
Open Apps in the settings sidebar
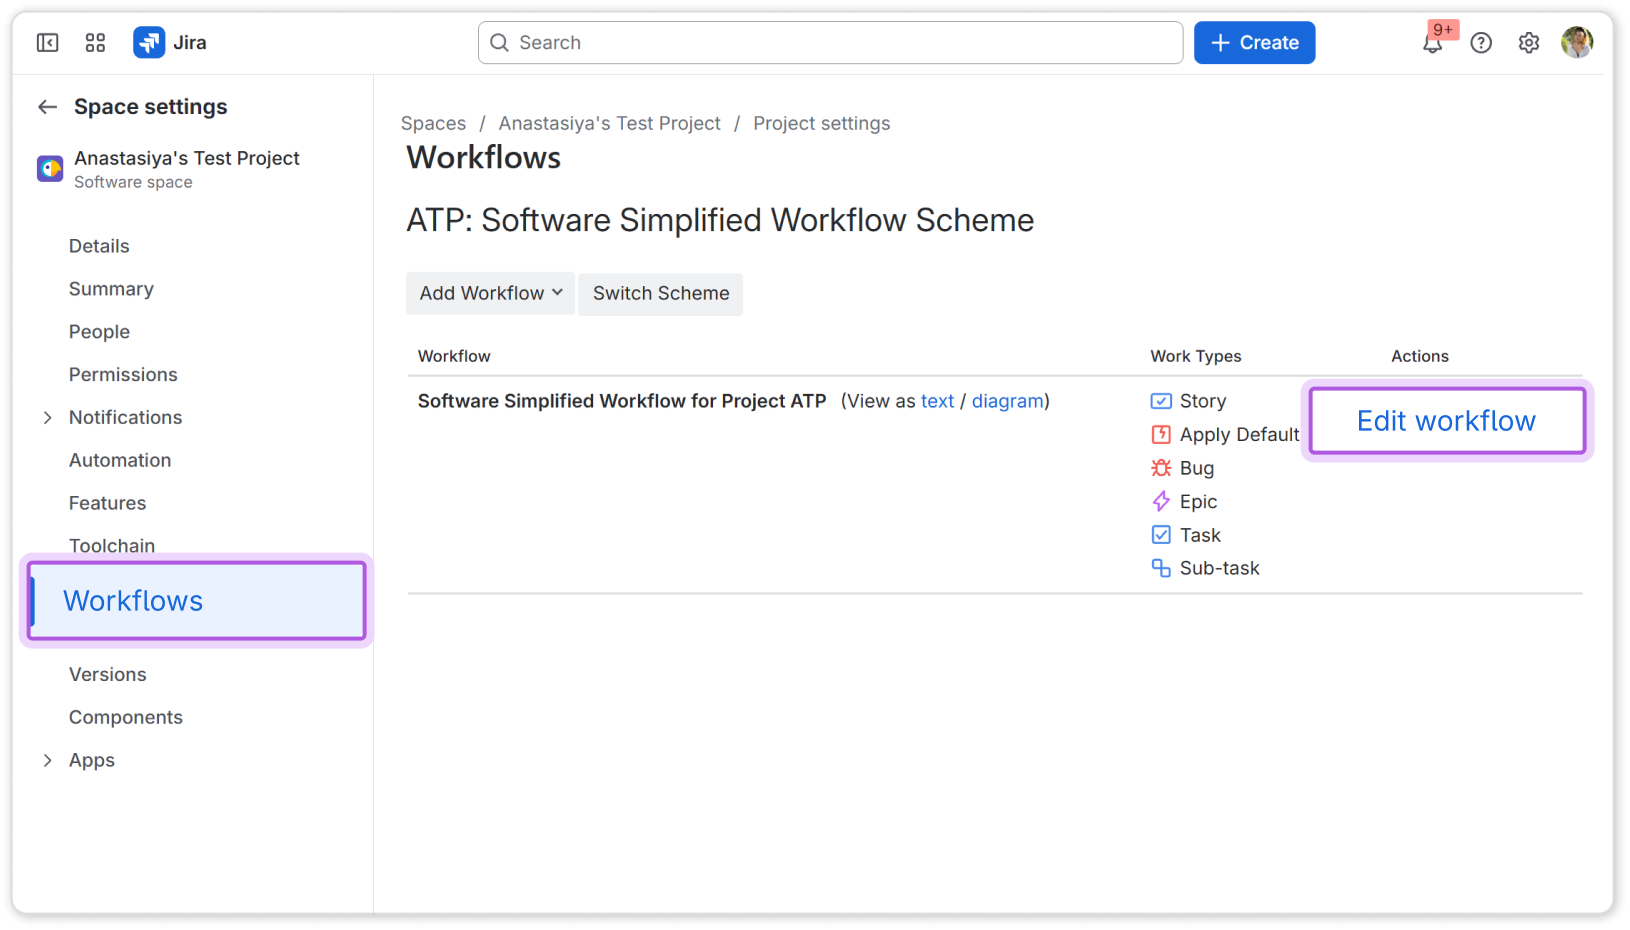coord(92,761)
